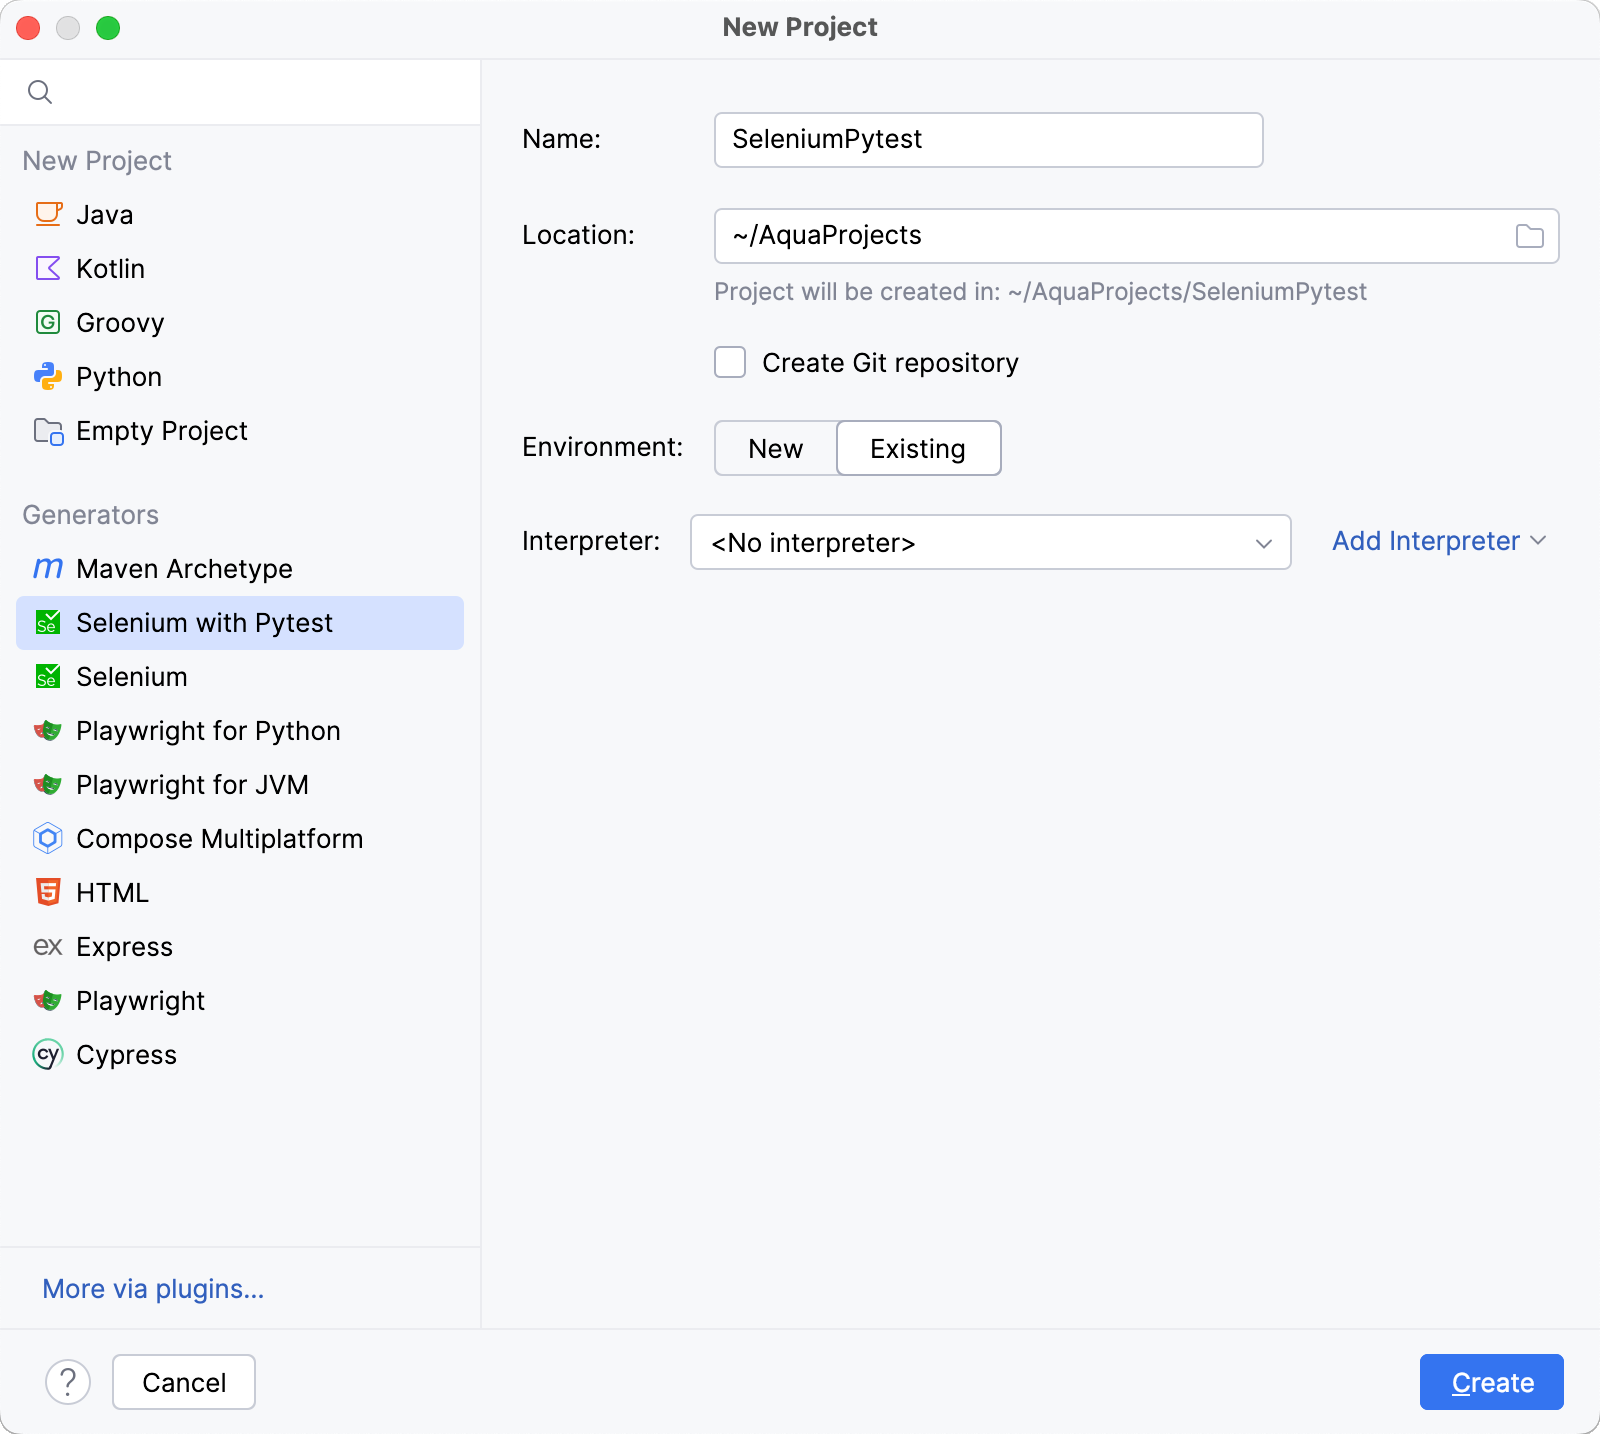Click the plain Selenium generator Se icon

tap(48, 676)
